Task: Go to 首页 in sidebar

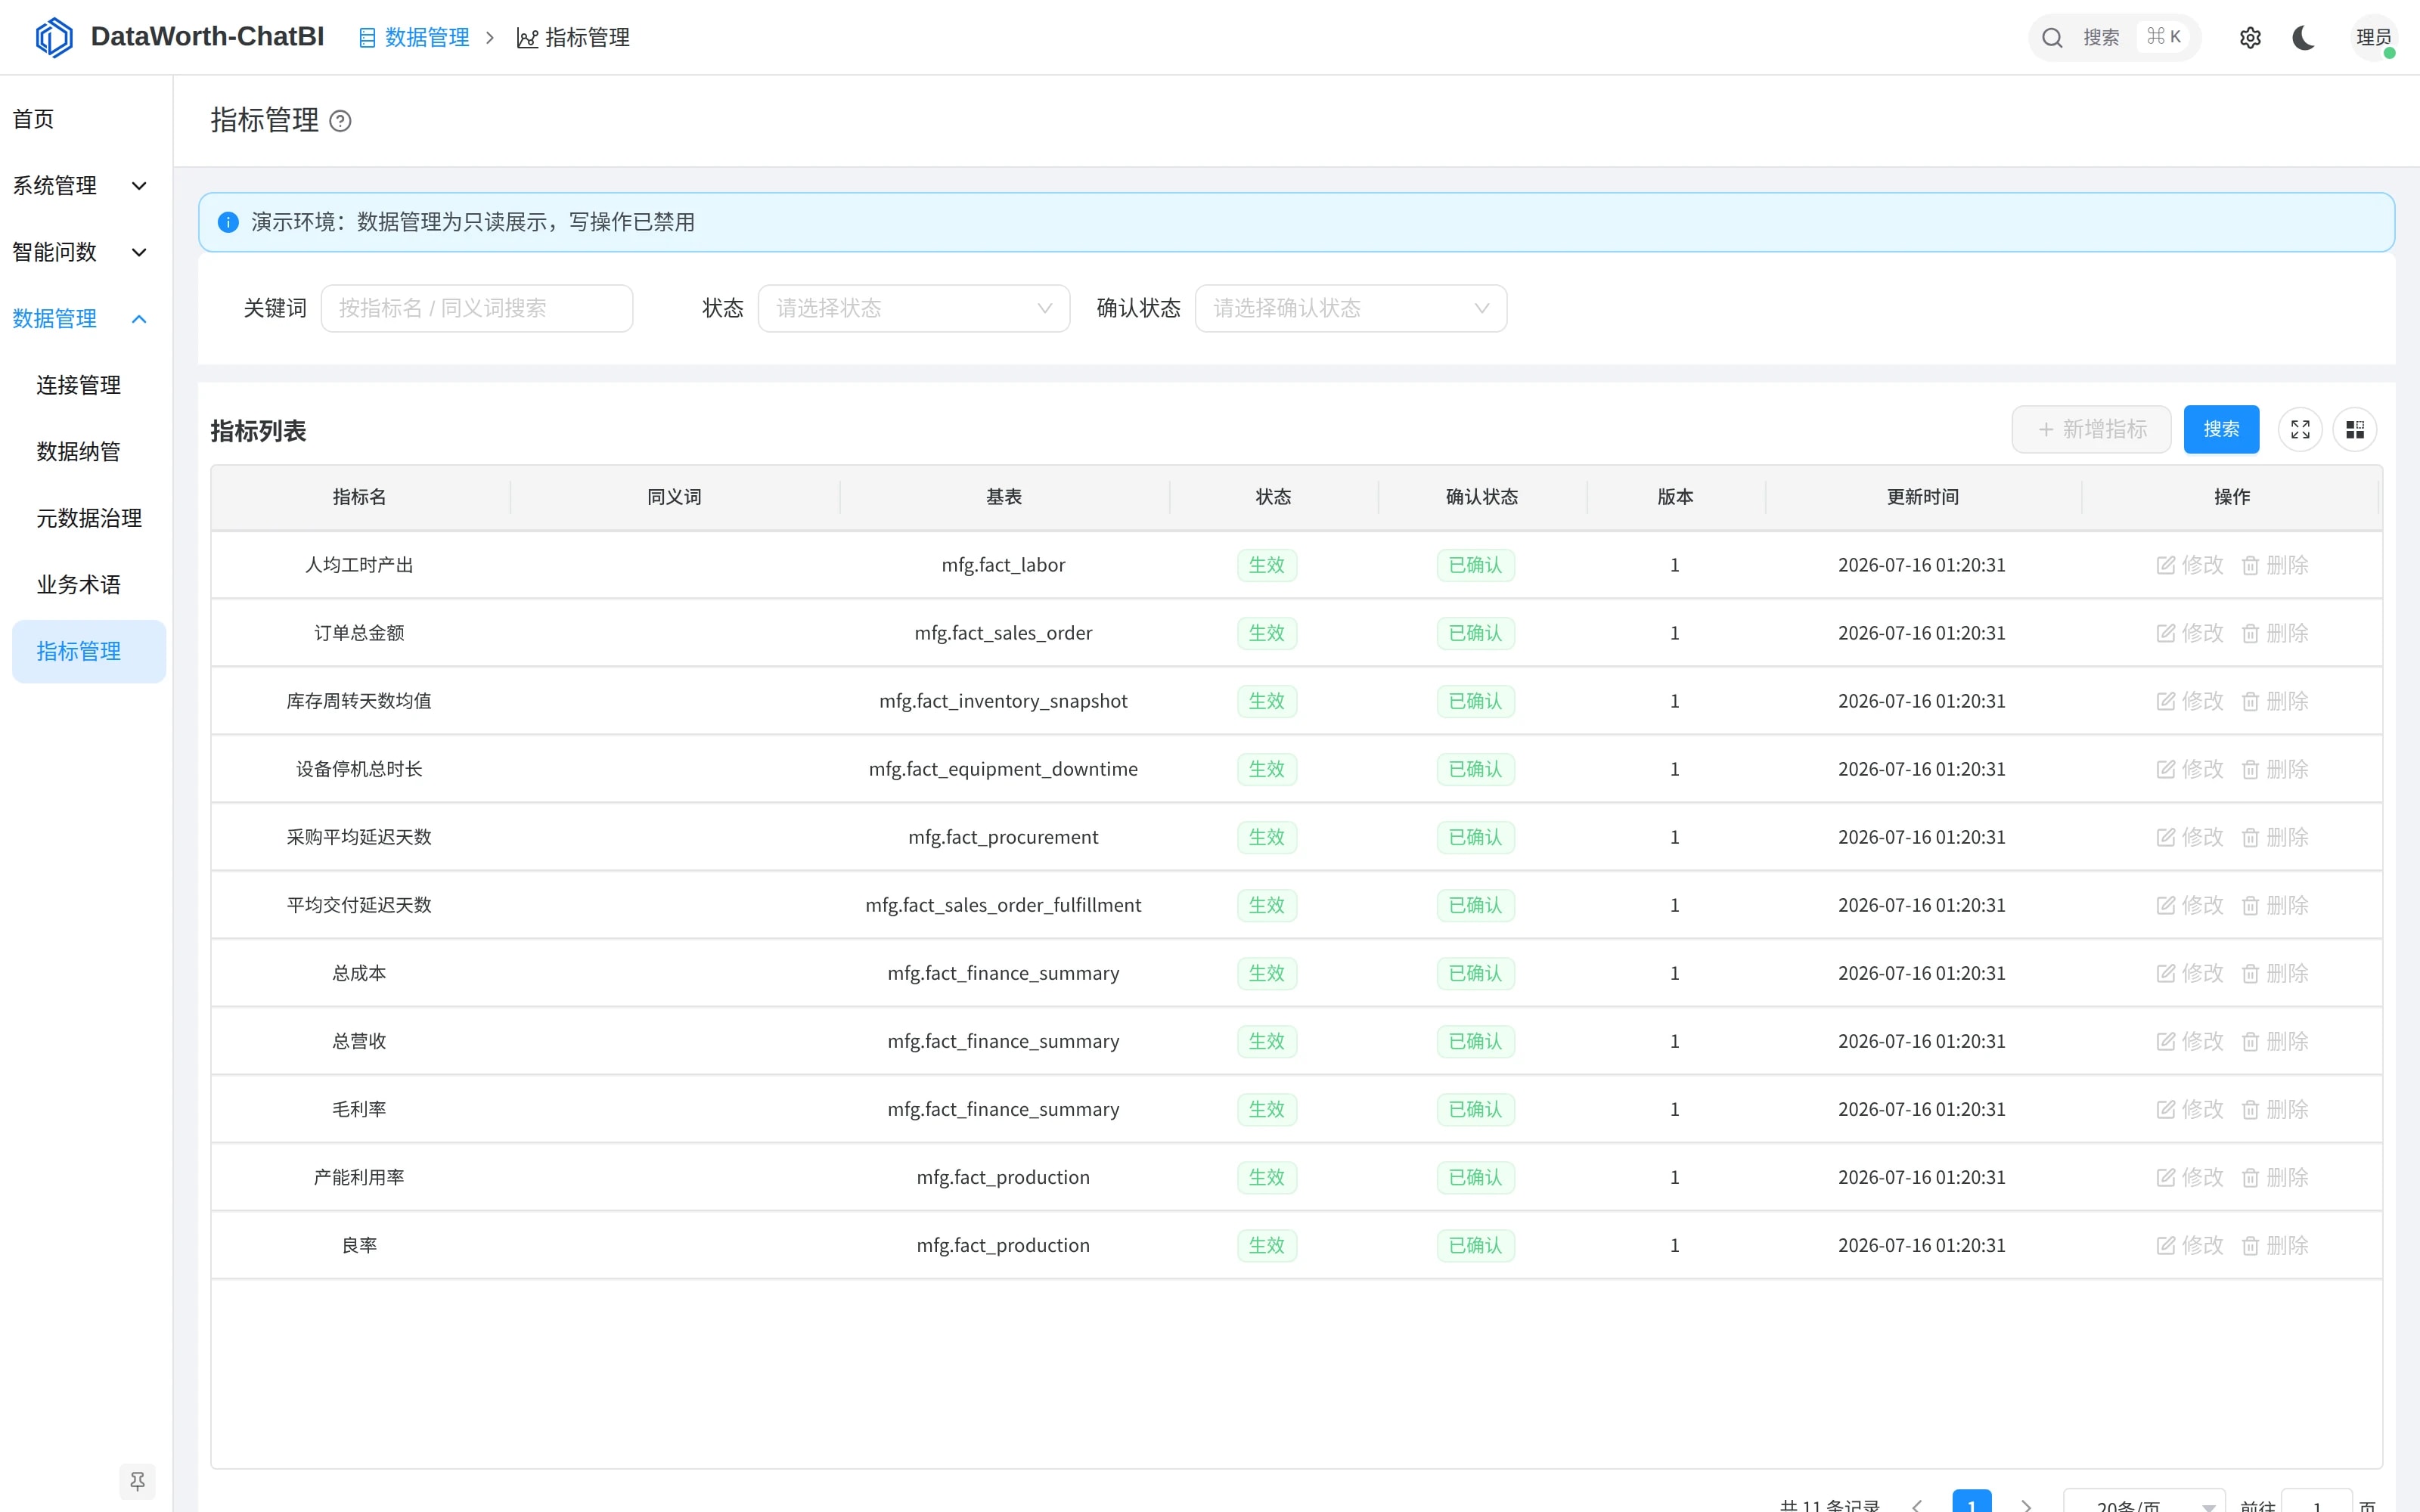Action: click(x=33, y=119)
